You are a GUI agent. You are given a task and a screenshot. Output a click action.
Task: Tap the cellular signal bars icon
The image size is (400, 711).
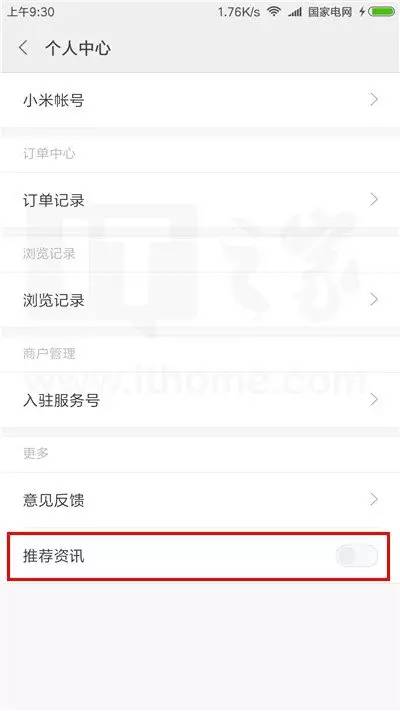295,12
